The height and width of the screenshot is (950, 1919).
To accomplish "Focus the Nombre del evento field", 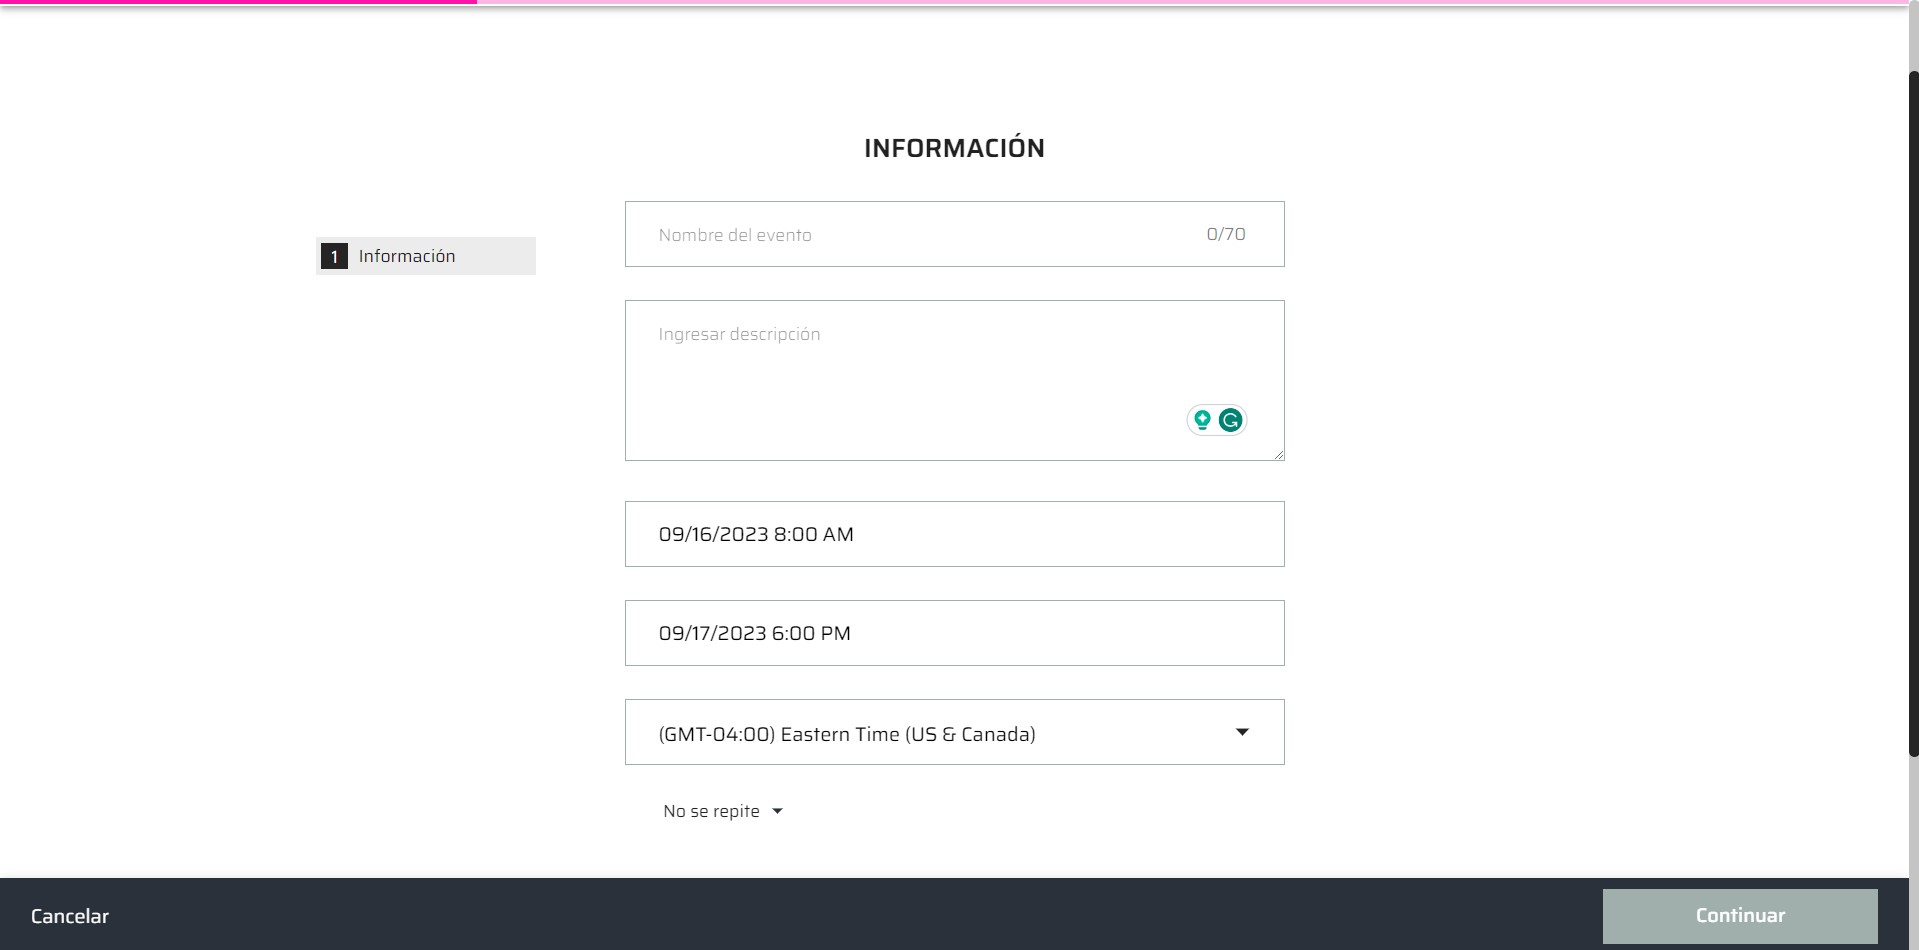I will click(x=954, y=234).
